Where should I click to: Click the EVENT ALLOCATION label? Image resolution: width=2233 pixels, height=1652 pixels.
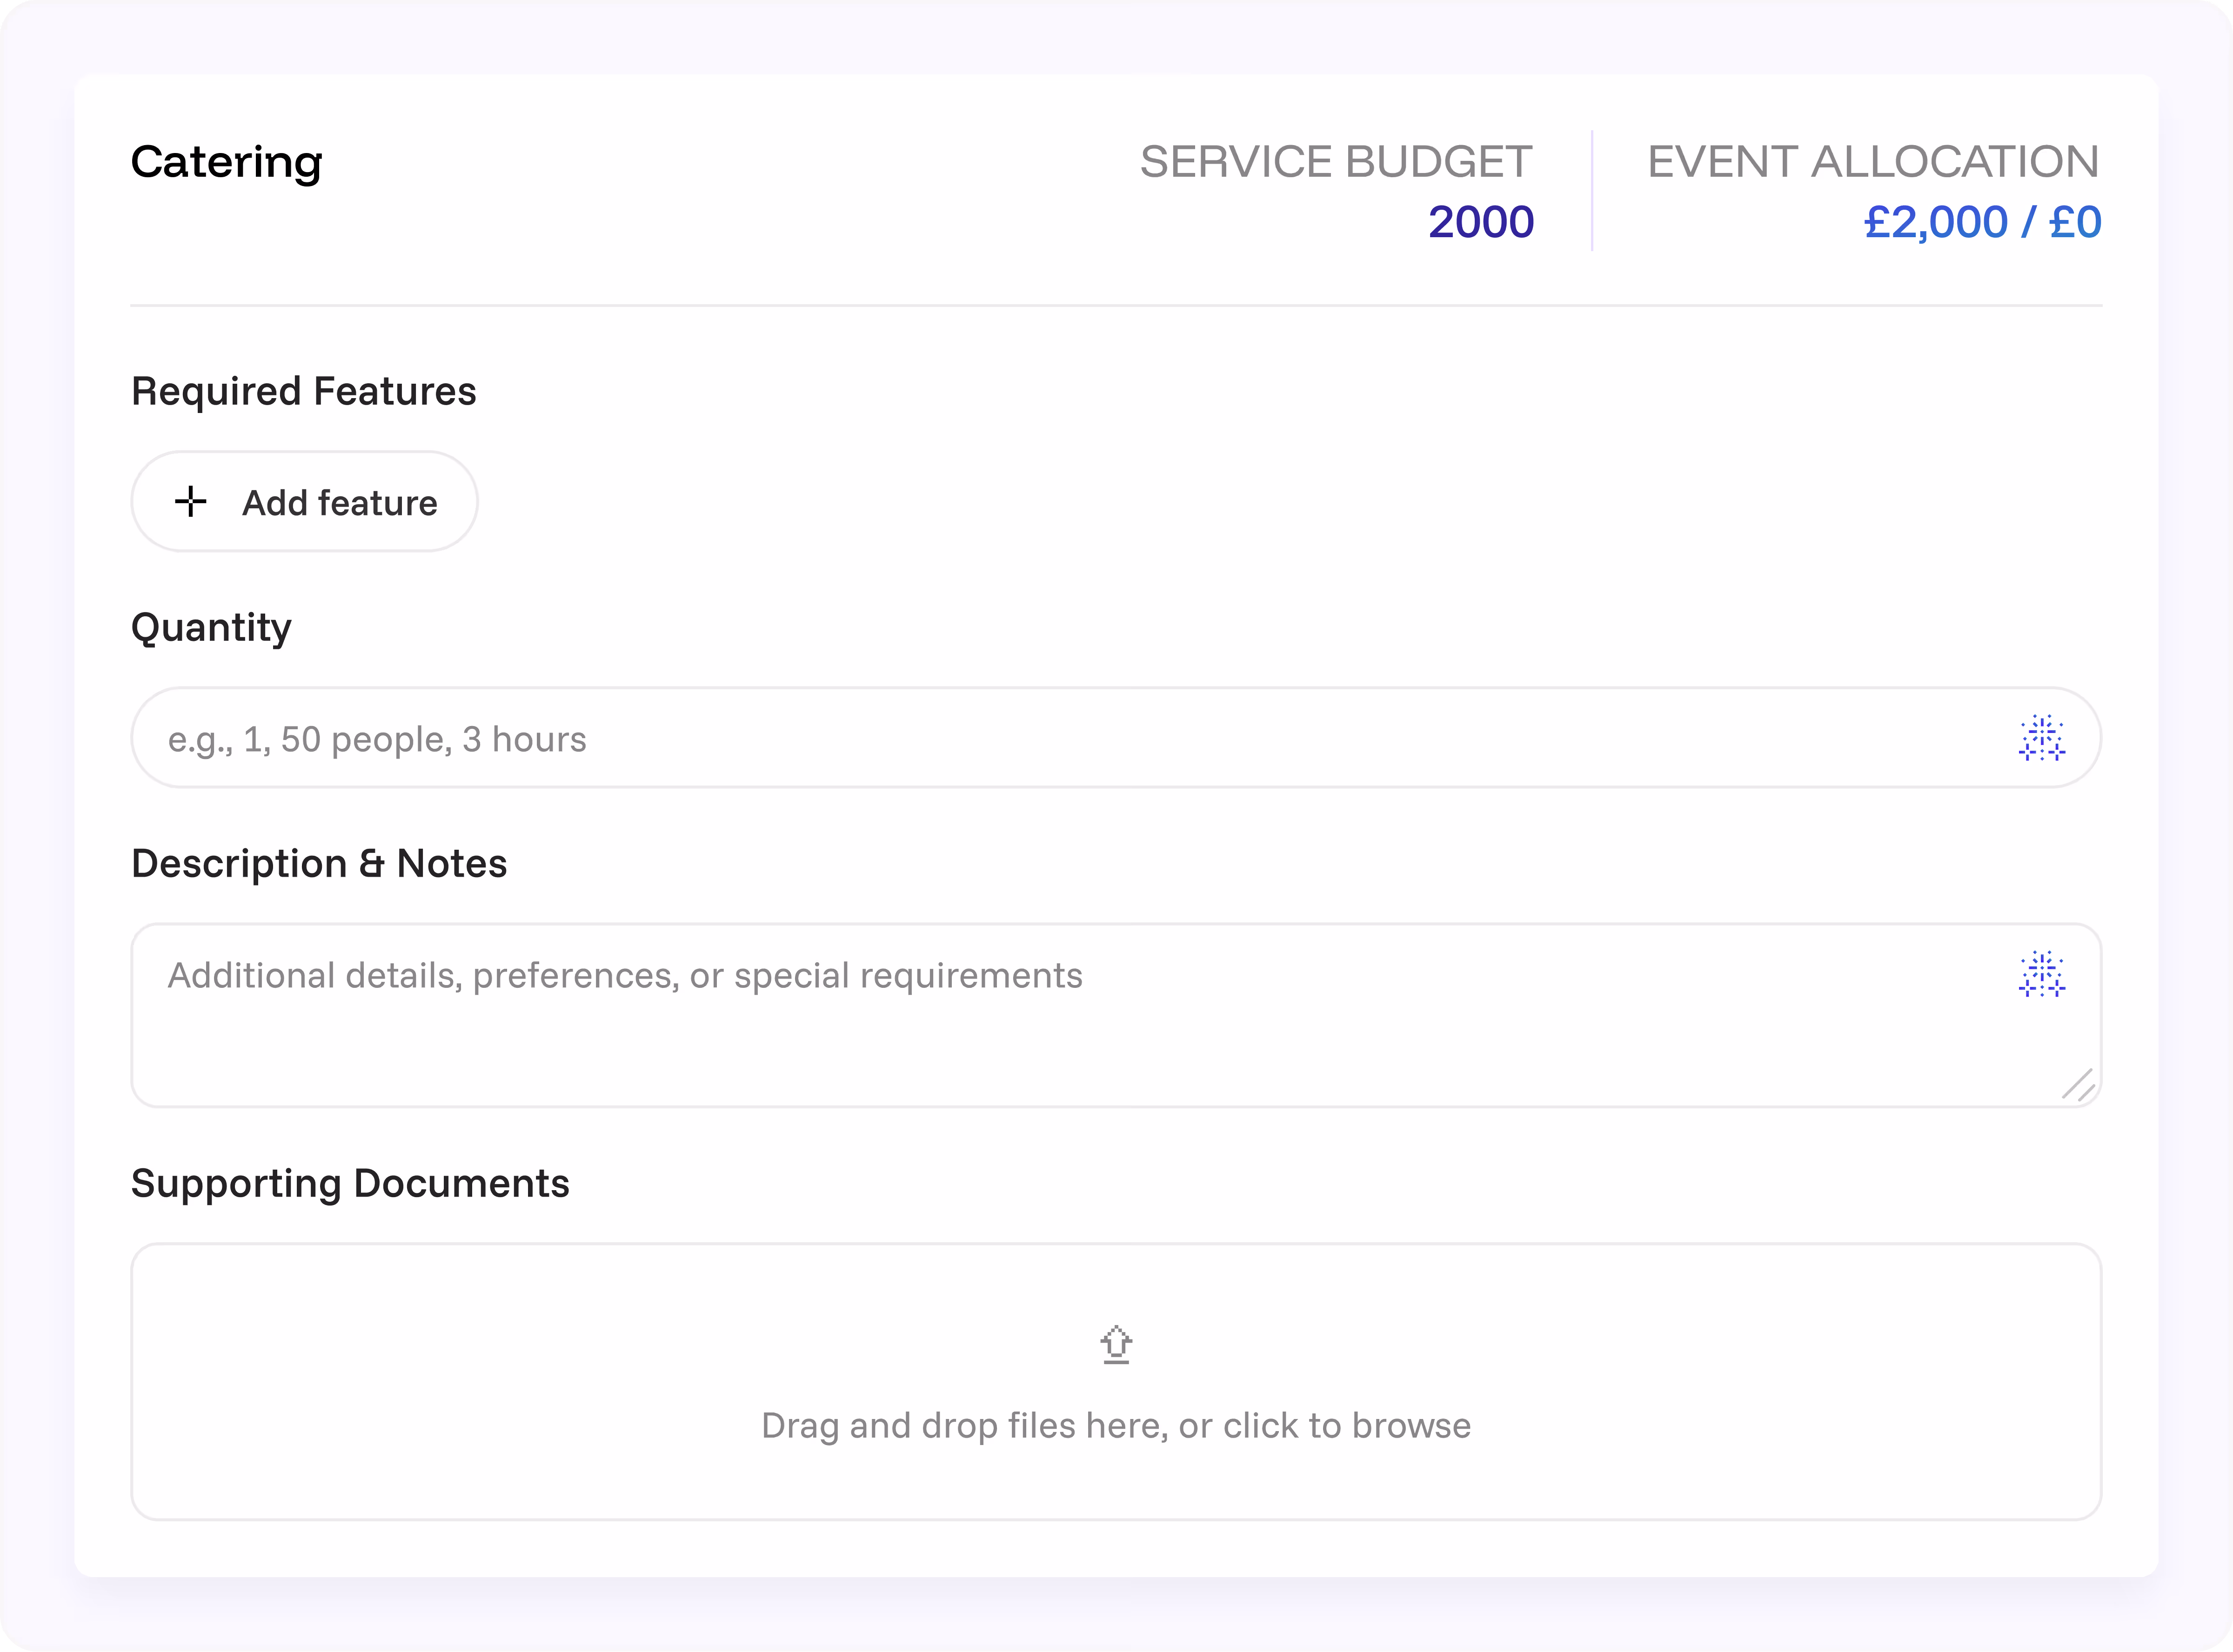[1872, 162]
